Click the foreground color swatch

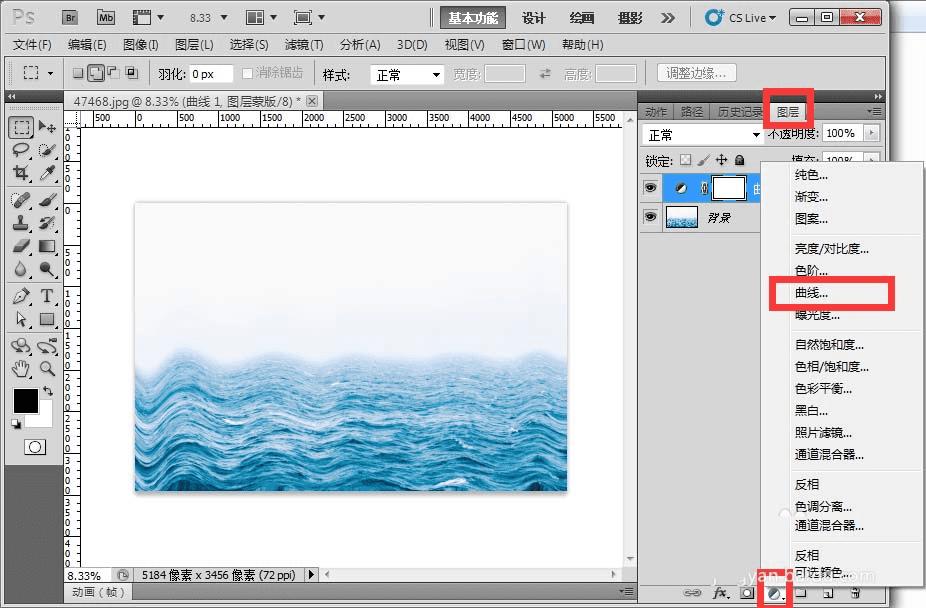coord(25,401)
